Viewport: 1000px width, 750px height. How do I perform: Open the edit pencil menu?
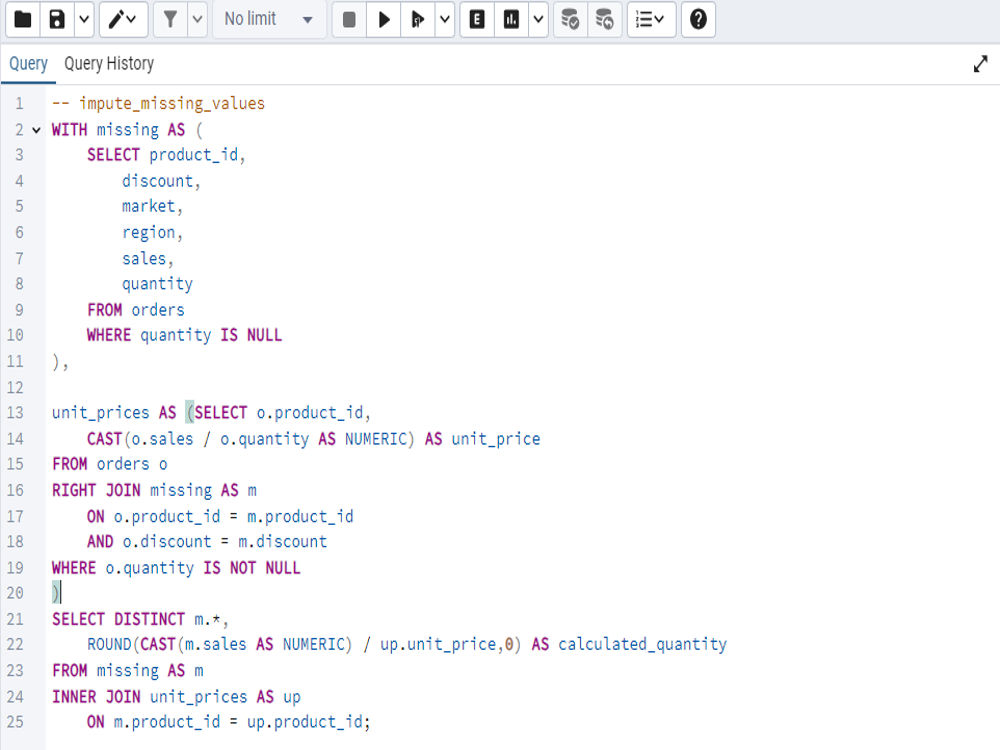pos(122,19)
